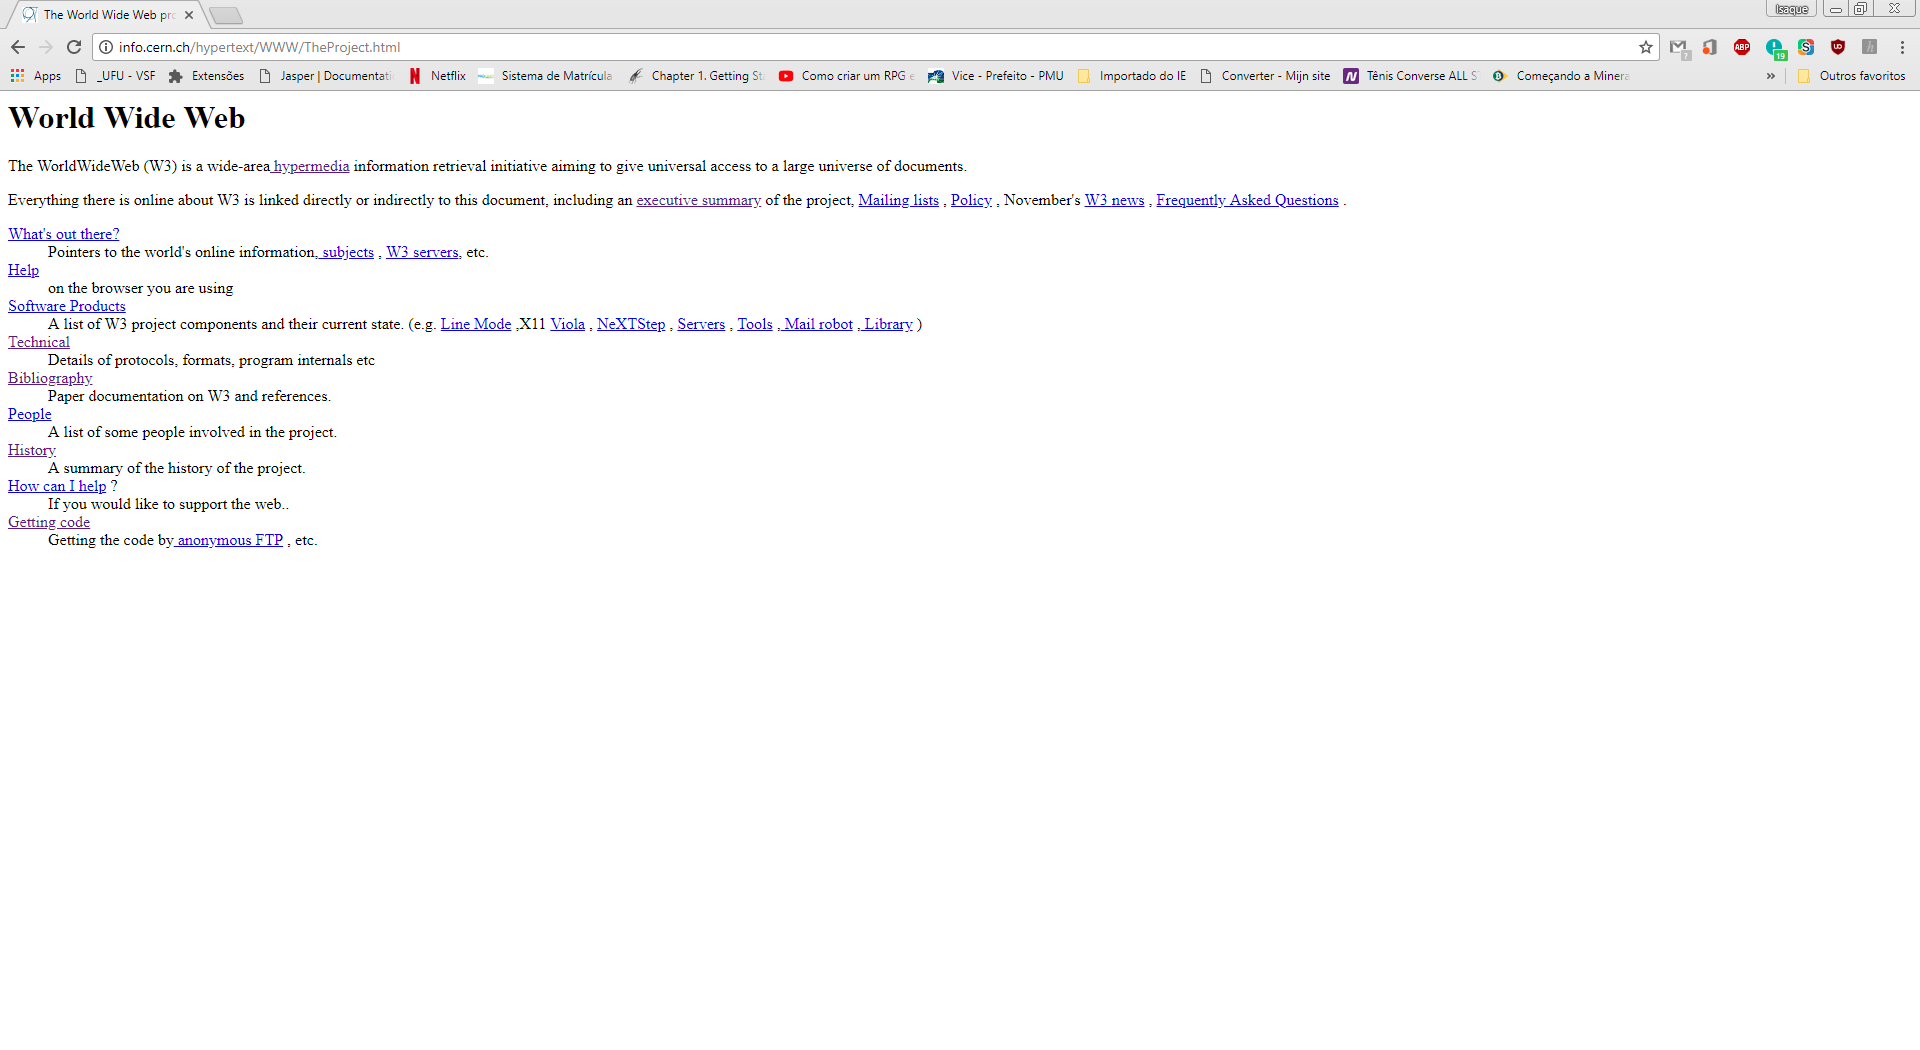Screen dimensions: 1920x1050
Task: Open the Importado do IE bookmark folder
Action: pyautogui.click(x=1132, y=76)
